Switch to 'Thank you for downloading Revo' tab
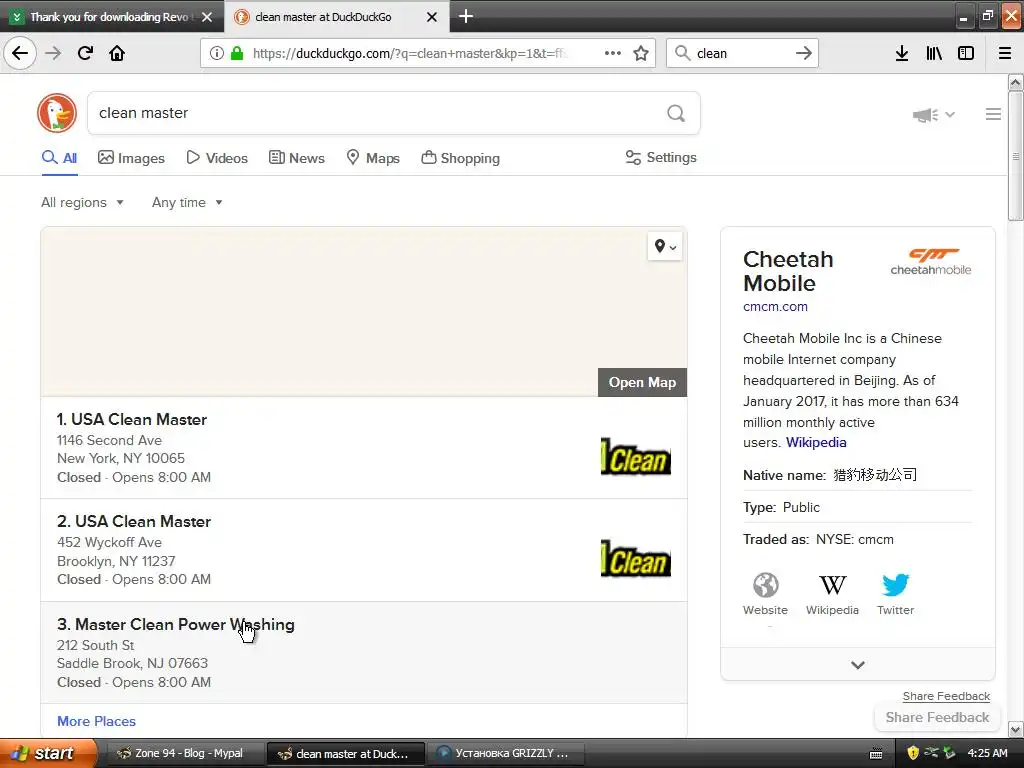This screenshot has width=1024, height=768. [110, 17]
